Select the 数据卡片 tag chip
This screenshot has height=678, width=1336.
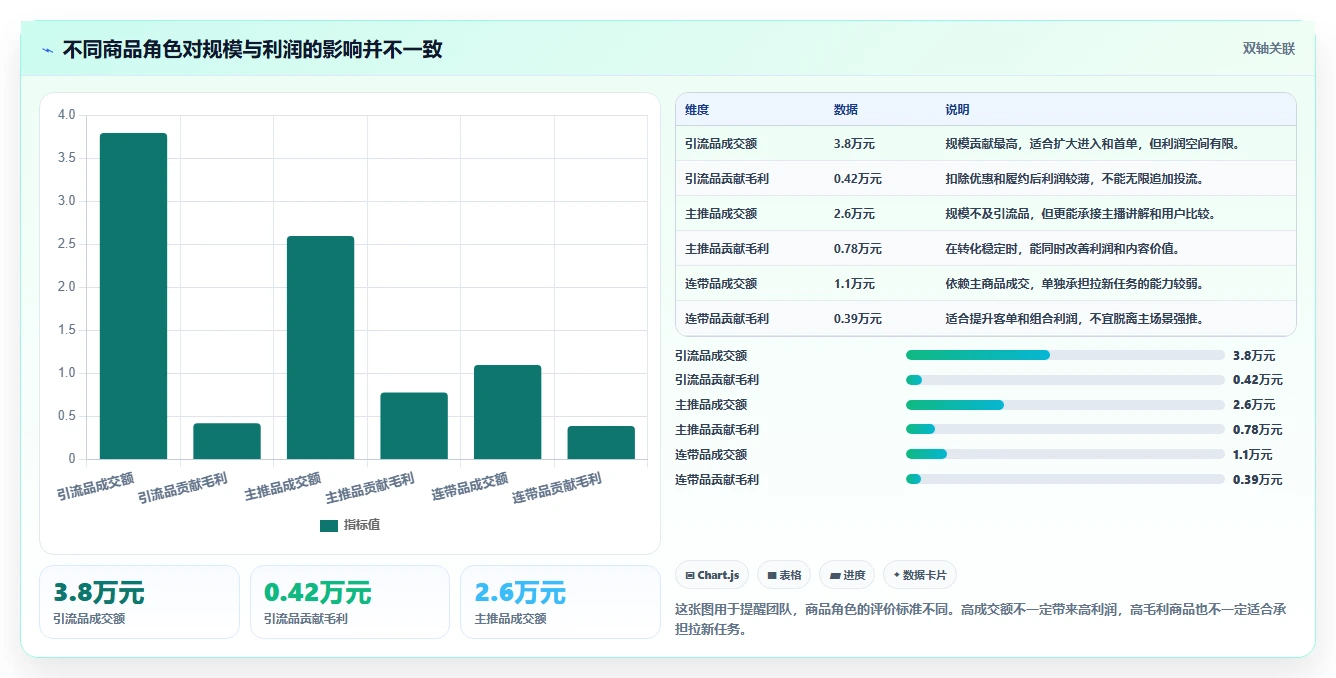pos(919,575)
